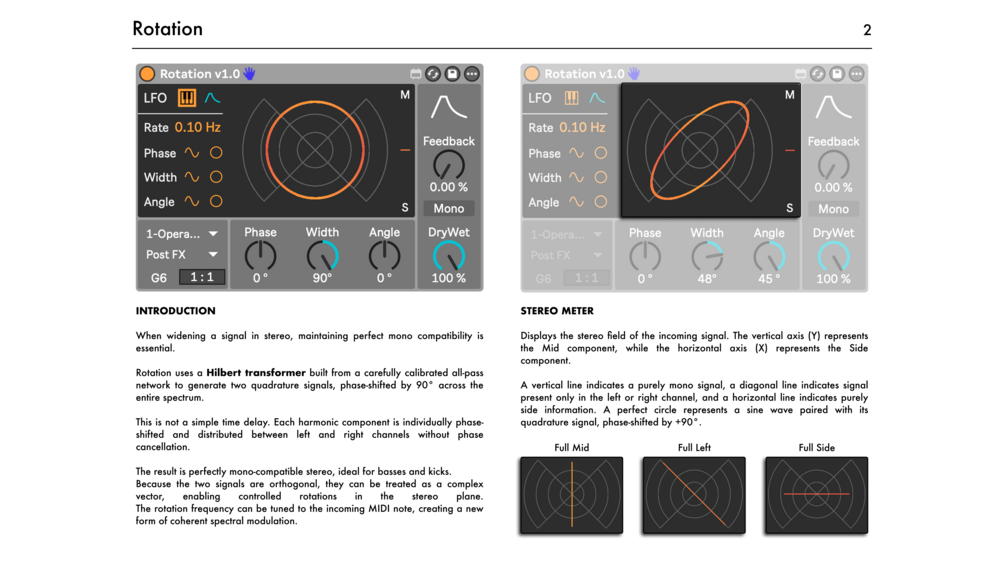The width and height of the screenshot is (1005, 565).
Task: Click the save preset disk icon, first Rotation device
Action: click(453, 74)
